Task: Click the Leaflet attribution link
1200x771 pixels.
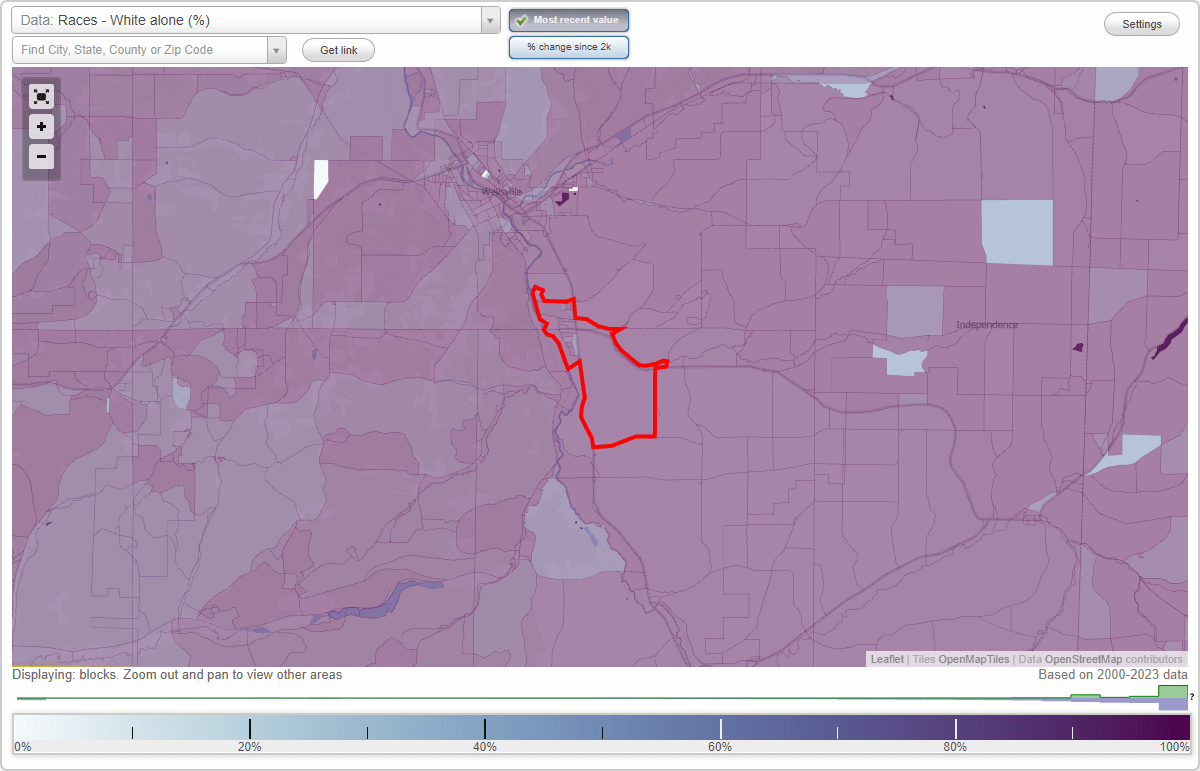Action: coord(887,659)
